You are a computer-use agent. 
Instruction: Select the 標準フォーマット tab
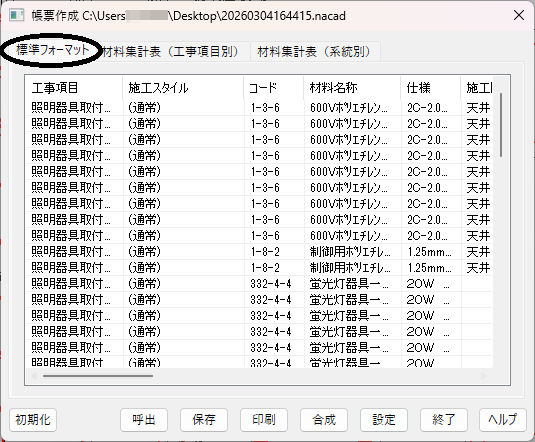[x=52, y=50]
